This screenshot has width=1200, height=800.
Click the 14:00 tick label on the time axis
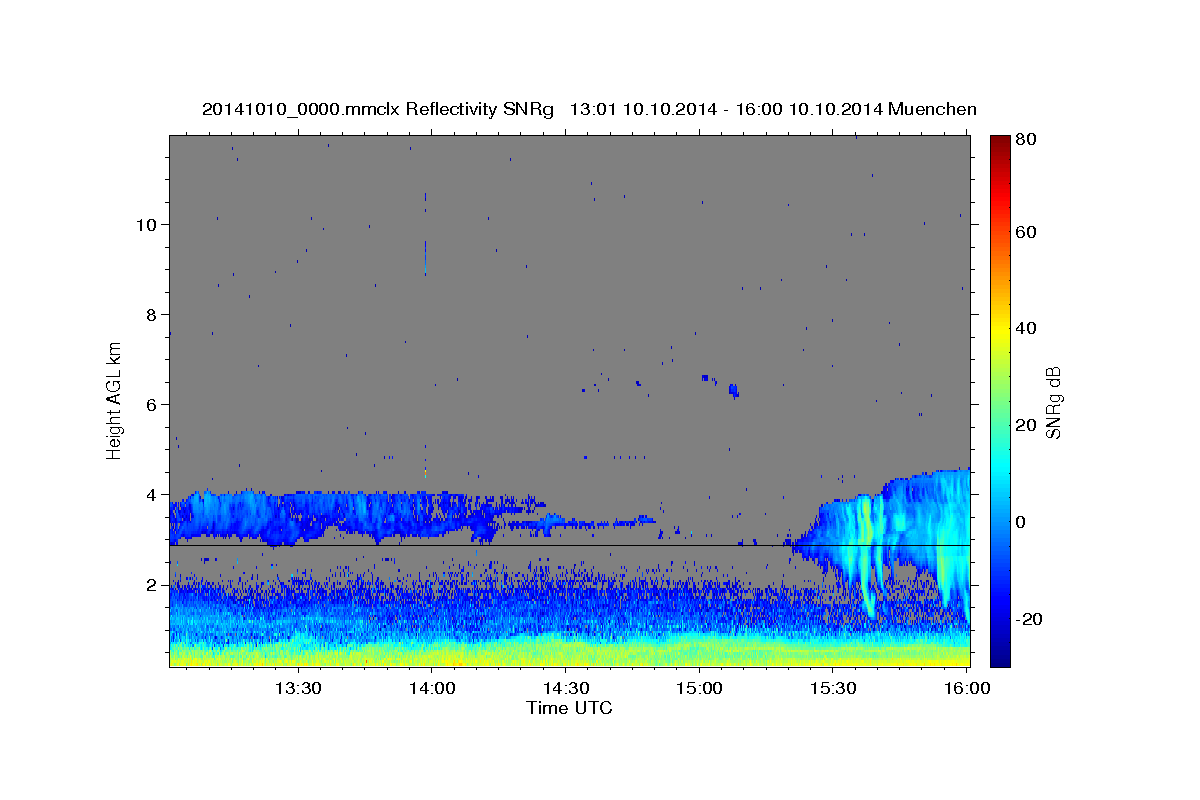(x=432, y=689)
